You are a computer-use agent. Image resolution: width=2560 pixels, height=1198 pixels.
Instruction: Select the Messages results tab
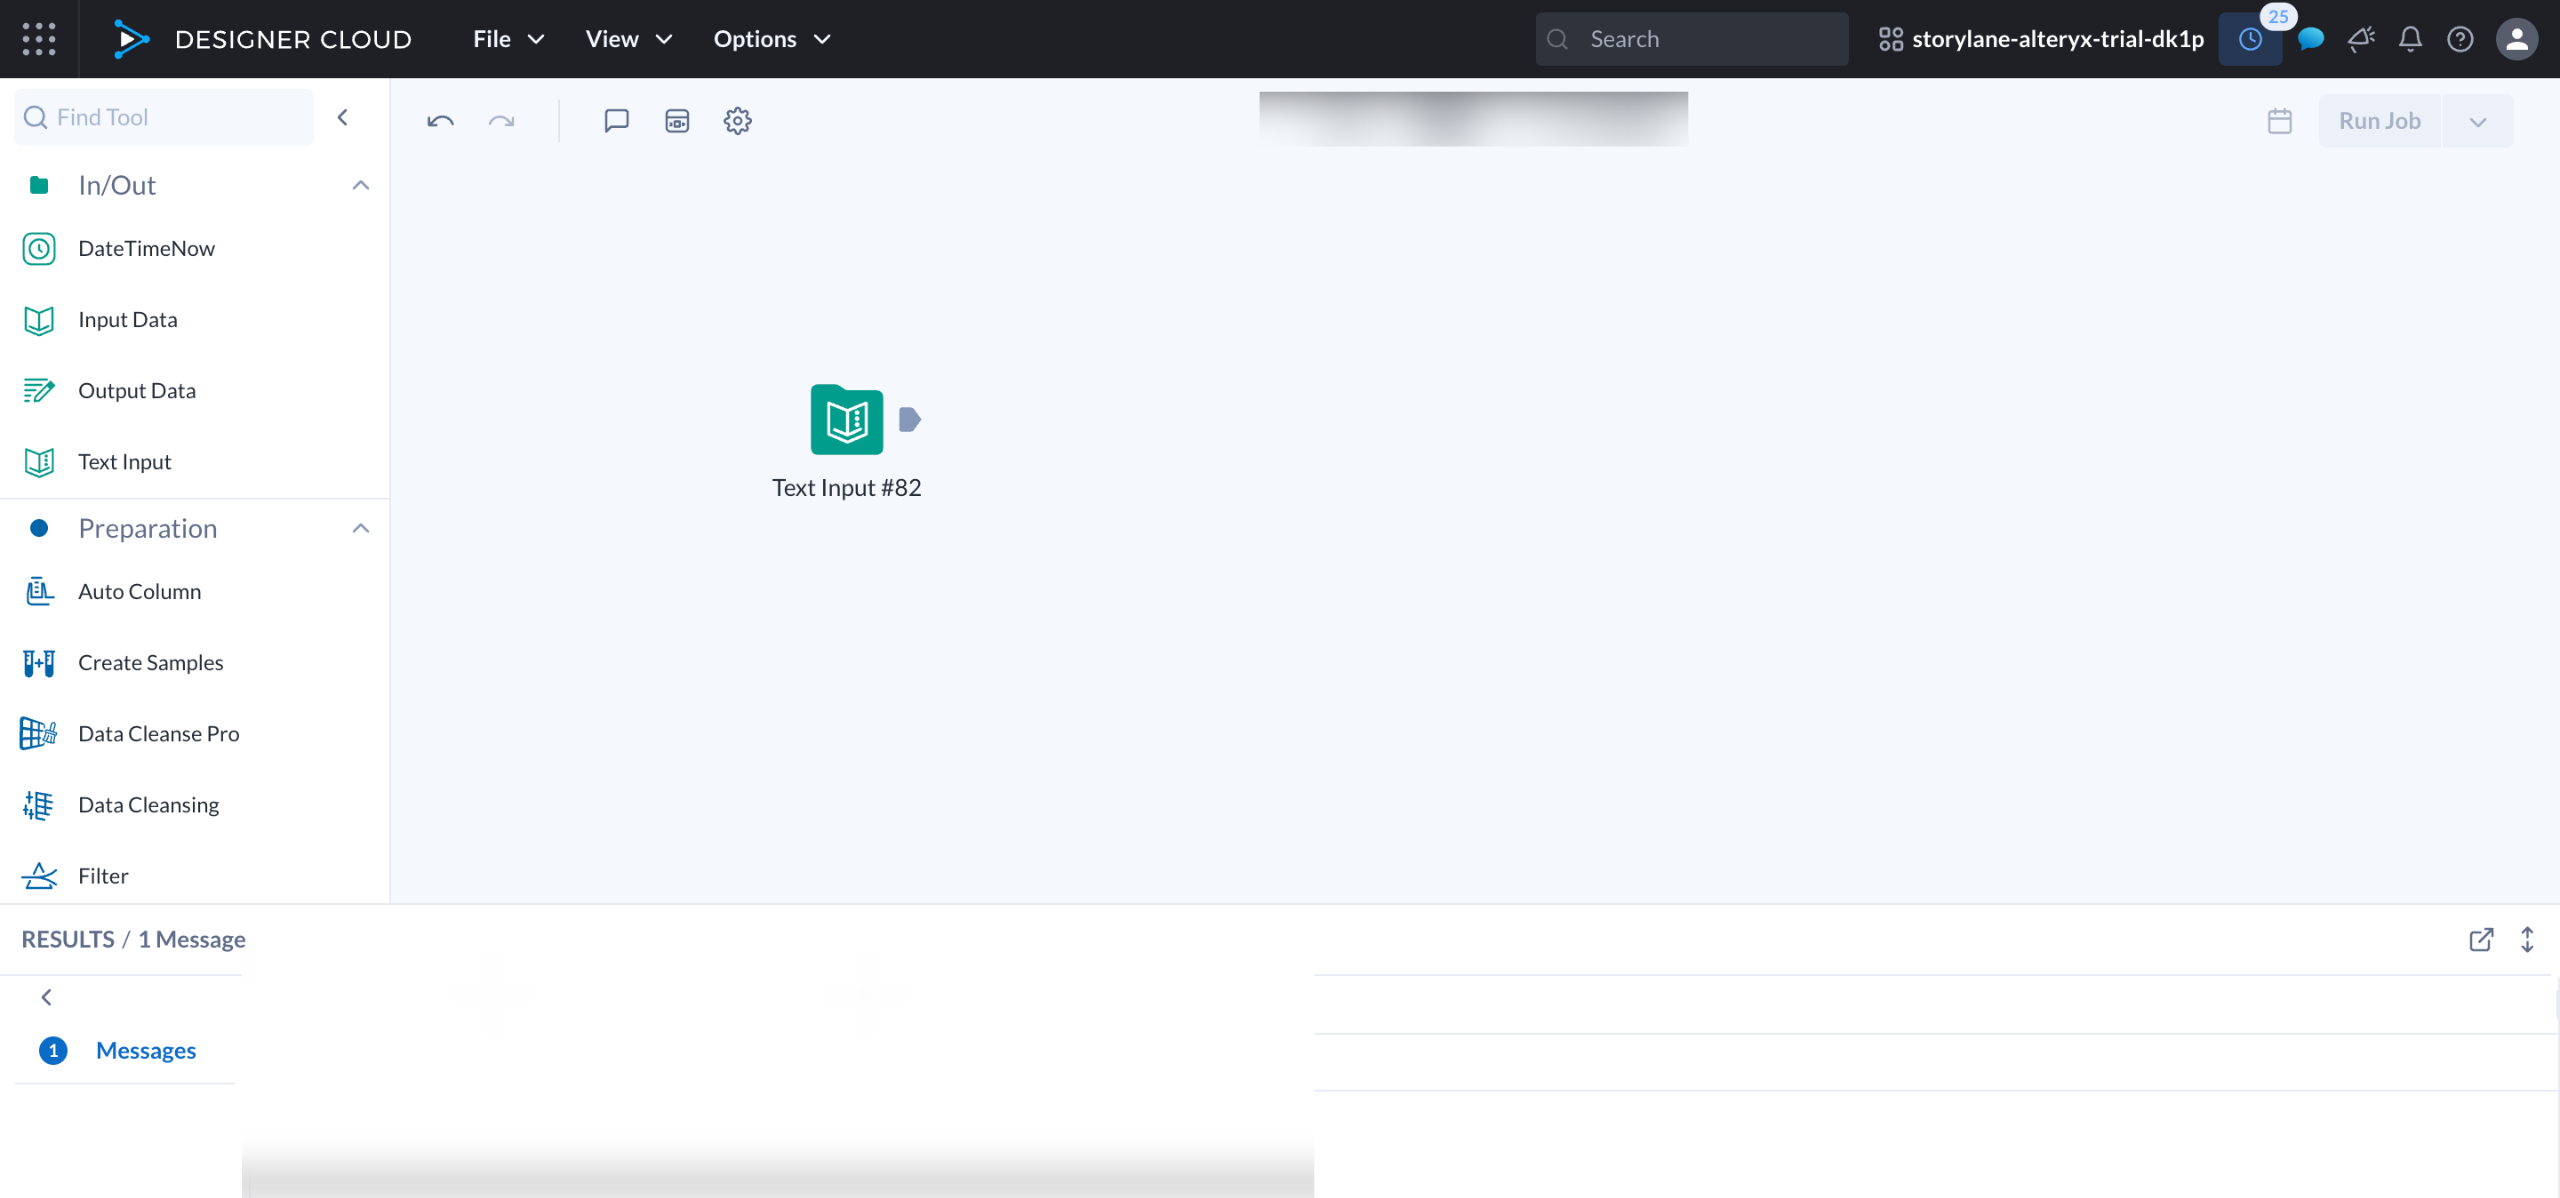pyautogui.click(x=145, y=1050)
